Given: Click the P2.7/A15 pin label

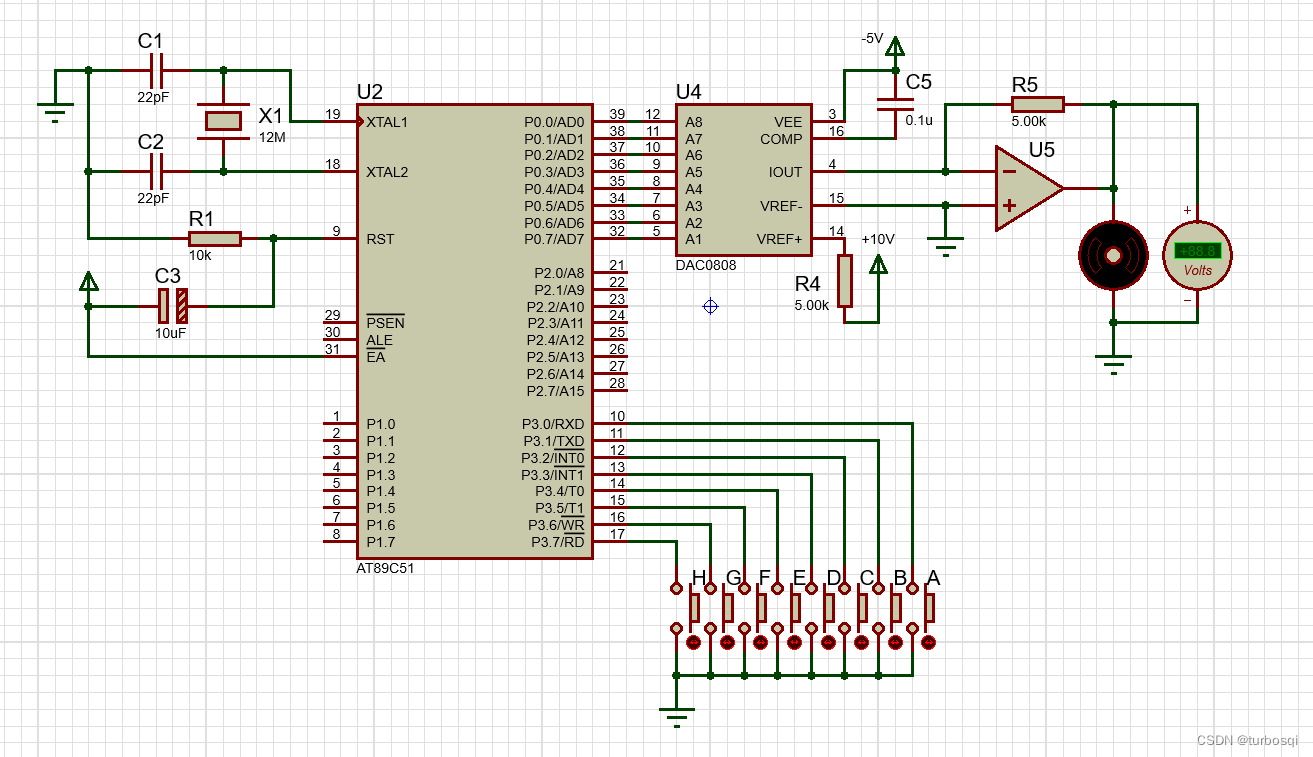Looking at the screenshot, I should point(556,391).
